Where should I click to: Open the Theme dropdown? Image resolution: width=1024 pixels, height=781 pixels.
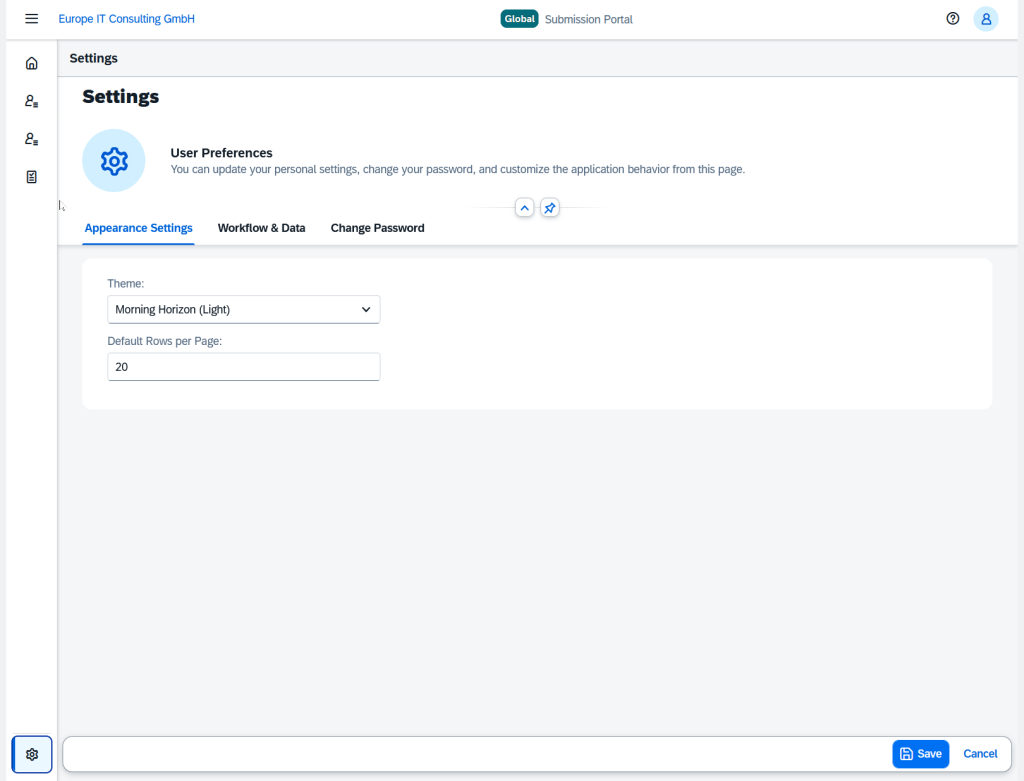(x=244, y=310)
